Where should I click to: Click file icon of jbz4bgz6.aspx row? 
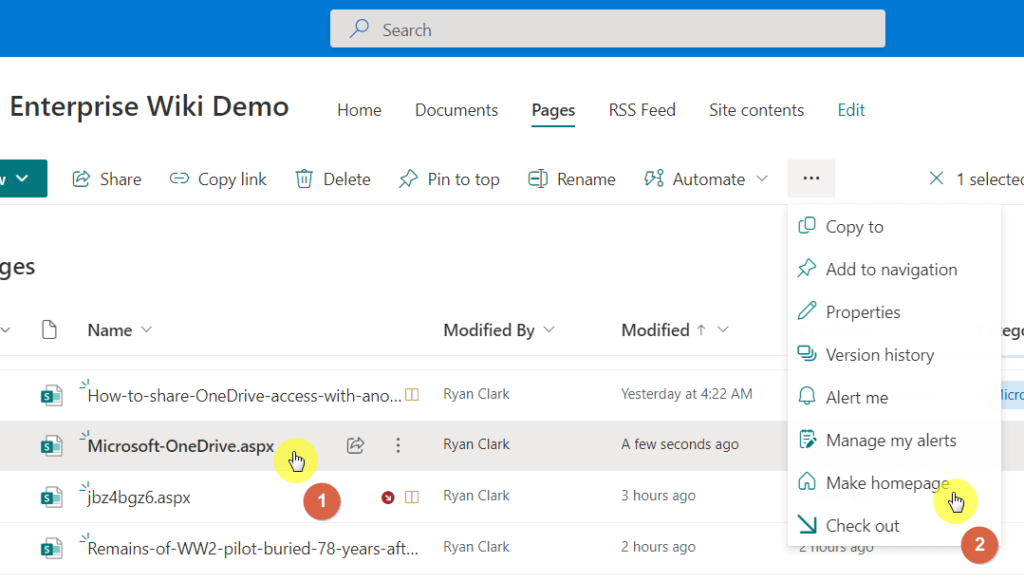click(51, 497)
